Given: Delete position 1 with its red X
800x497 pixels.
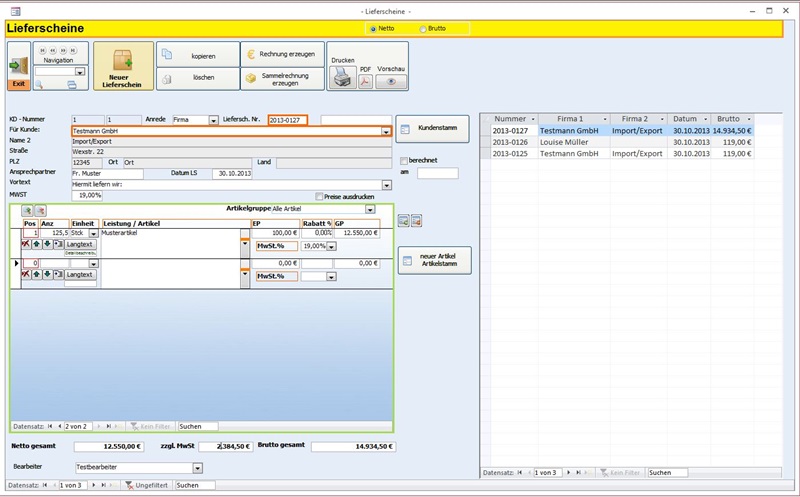Looking at the screenshot, I should 26,244.
